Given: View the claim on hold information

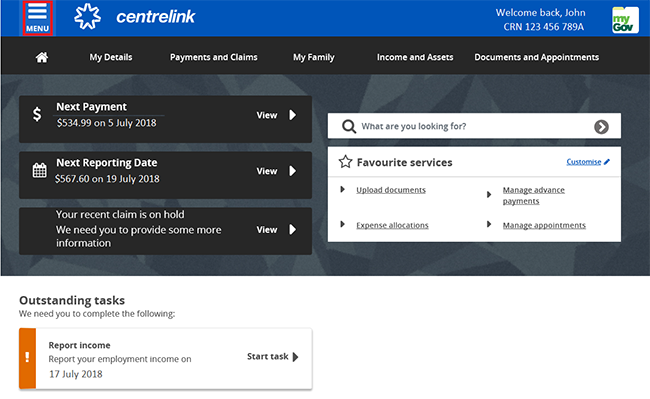Looking at the screenshot, I should click(x=267, y=230).
